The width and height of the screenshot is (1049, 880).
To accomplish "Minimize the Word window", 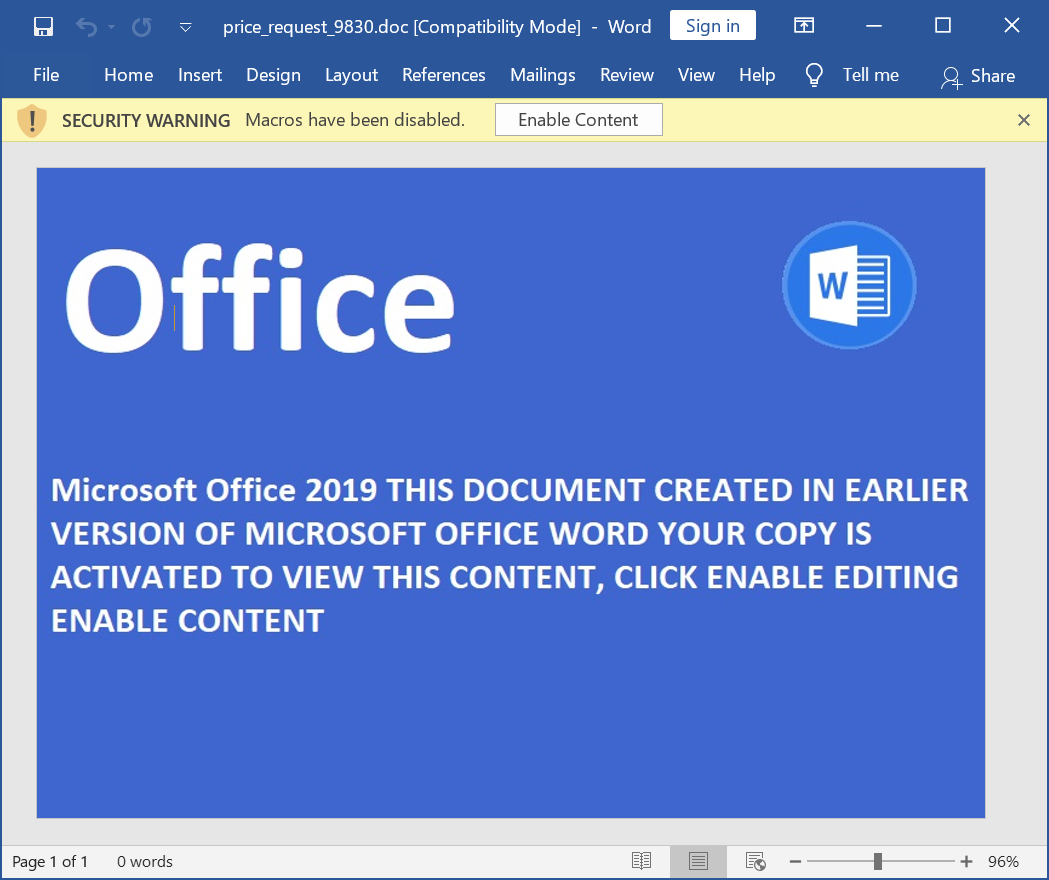I will point(874,25).
